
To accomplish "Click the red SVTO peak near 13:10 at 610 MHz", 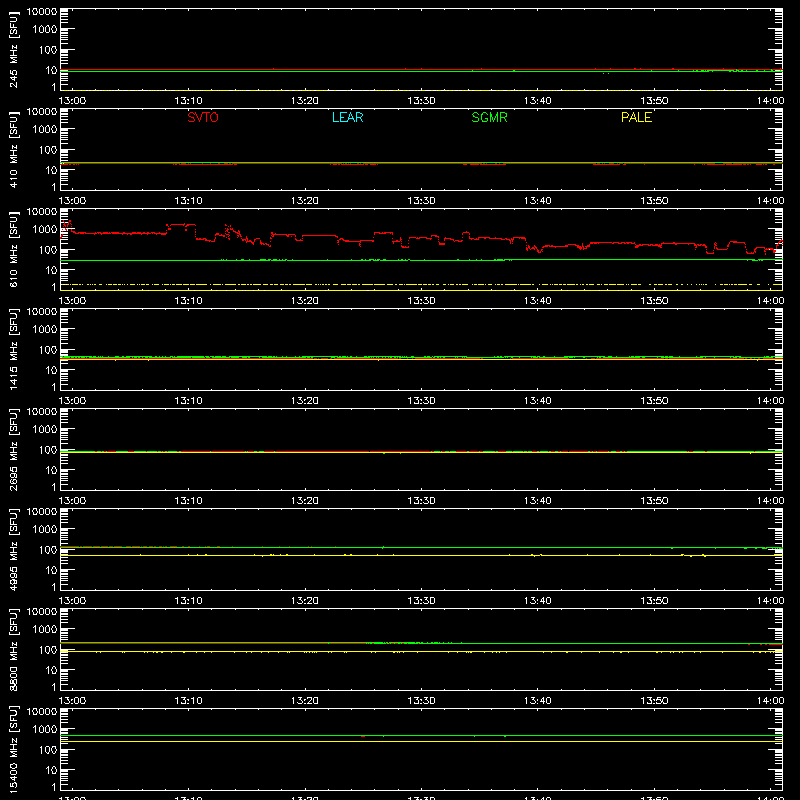I will pos(181,224).
